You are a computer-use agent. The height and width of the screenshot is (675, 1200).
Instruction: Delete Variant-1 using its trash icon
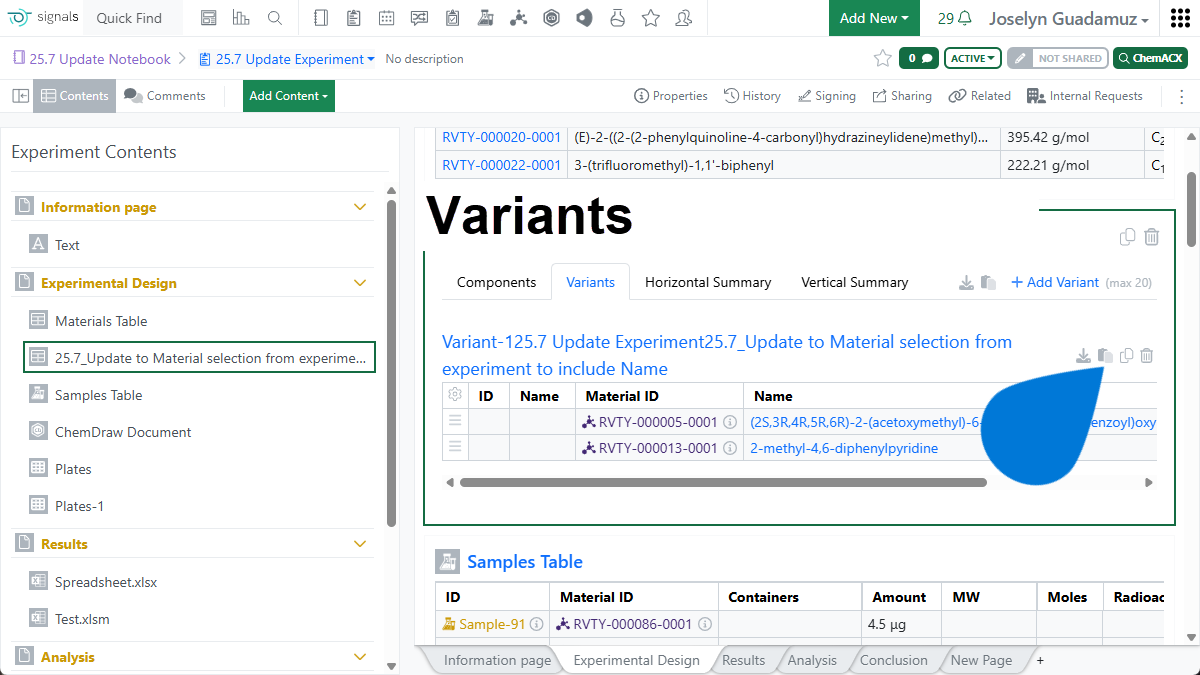tap(1147, 356)
